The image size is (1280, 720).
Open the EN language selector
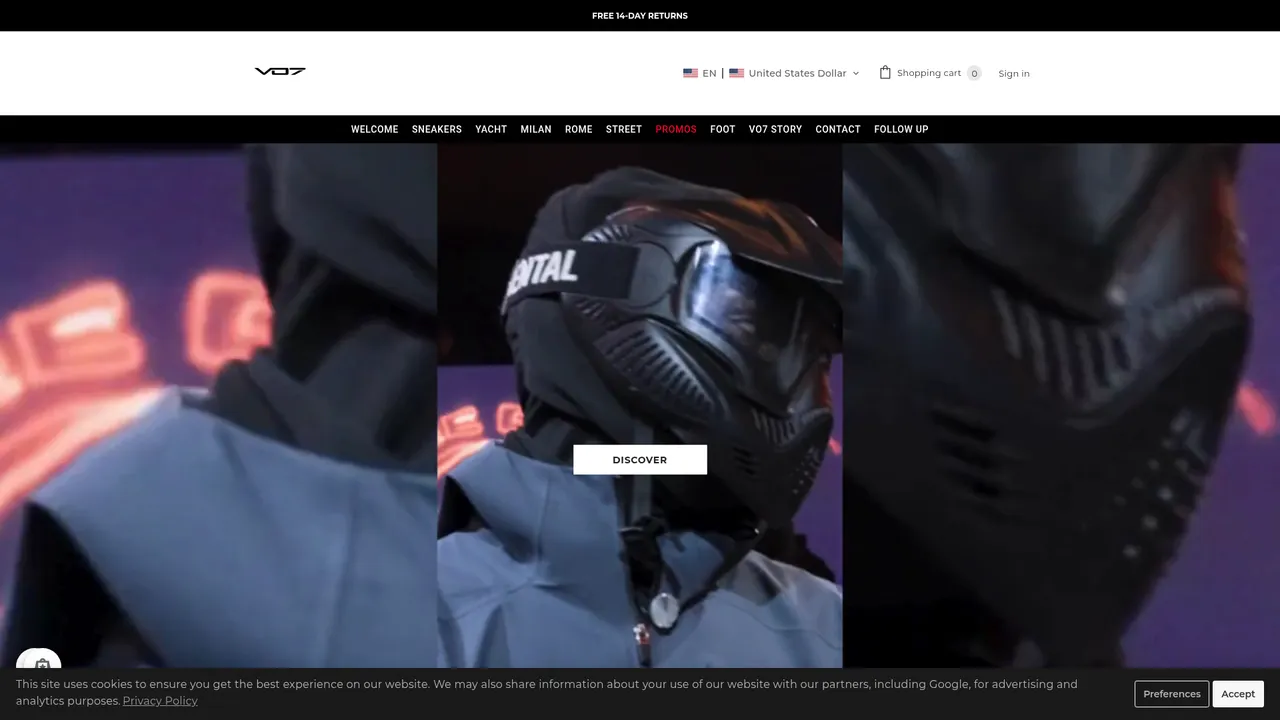pos(700,73)
